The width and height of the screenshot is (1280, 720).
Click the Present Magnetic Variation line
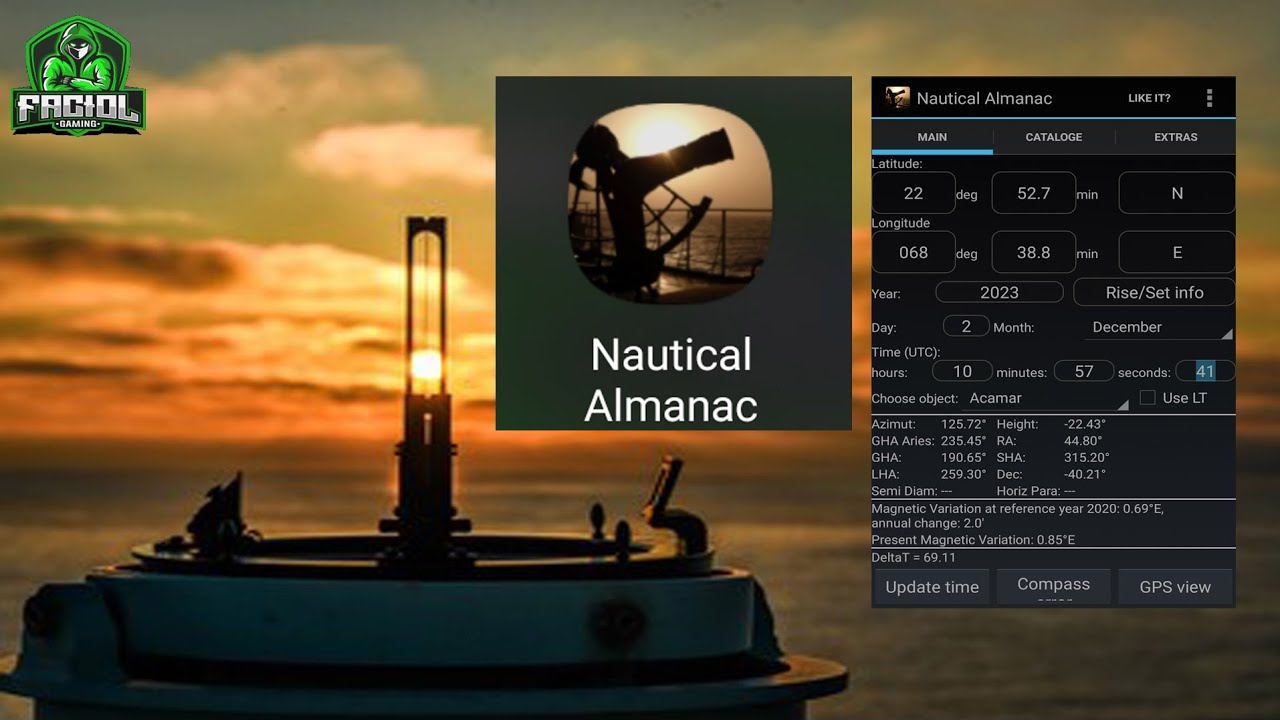(973, 540)
